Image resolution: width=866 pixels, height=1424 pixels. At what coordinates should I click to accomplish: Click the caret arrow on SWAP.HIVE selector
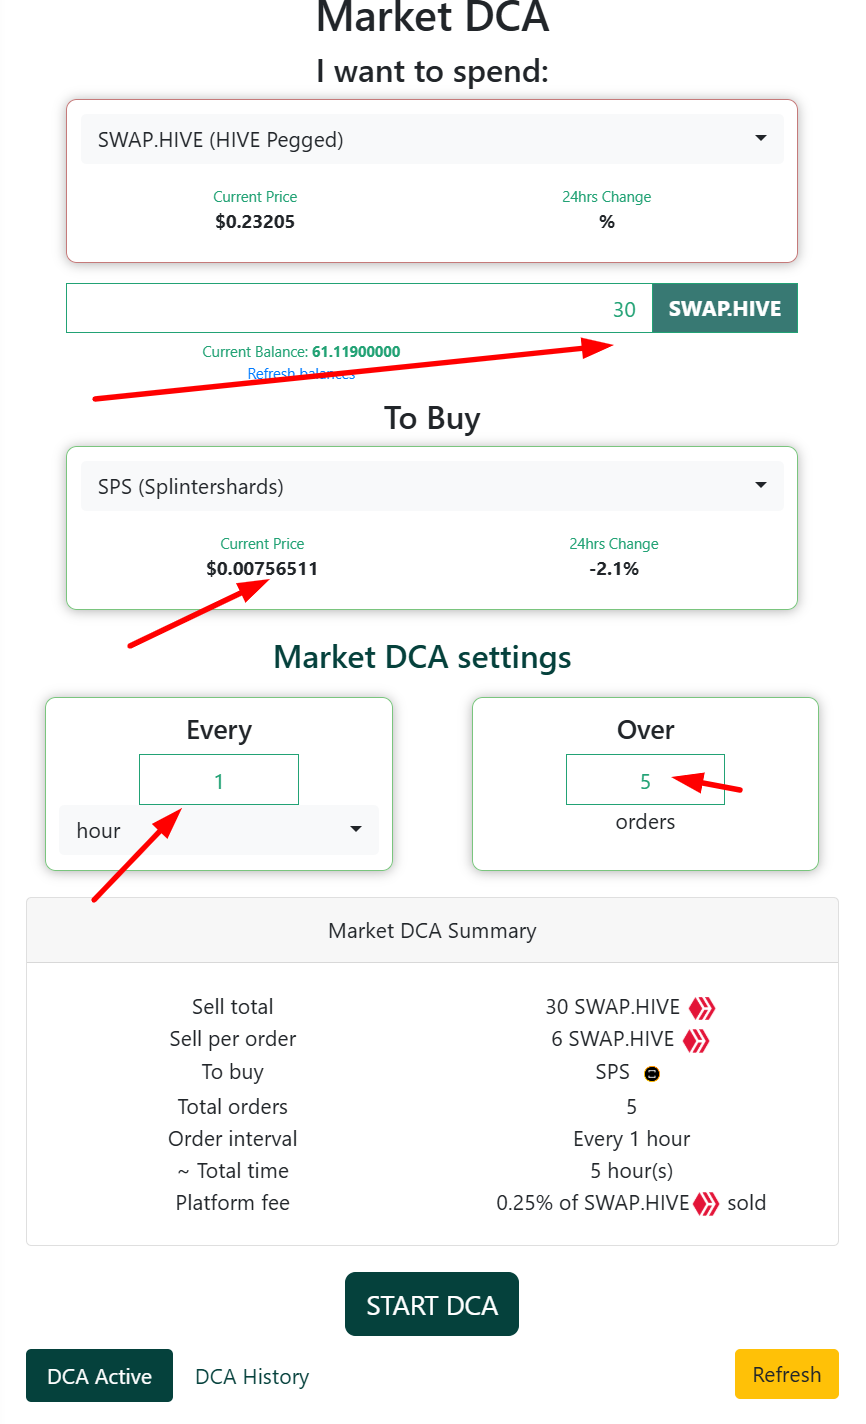pyautogui.click(x=761, y=138)
